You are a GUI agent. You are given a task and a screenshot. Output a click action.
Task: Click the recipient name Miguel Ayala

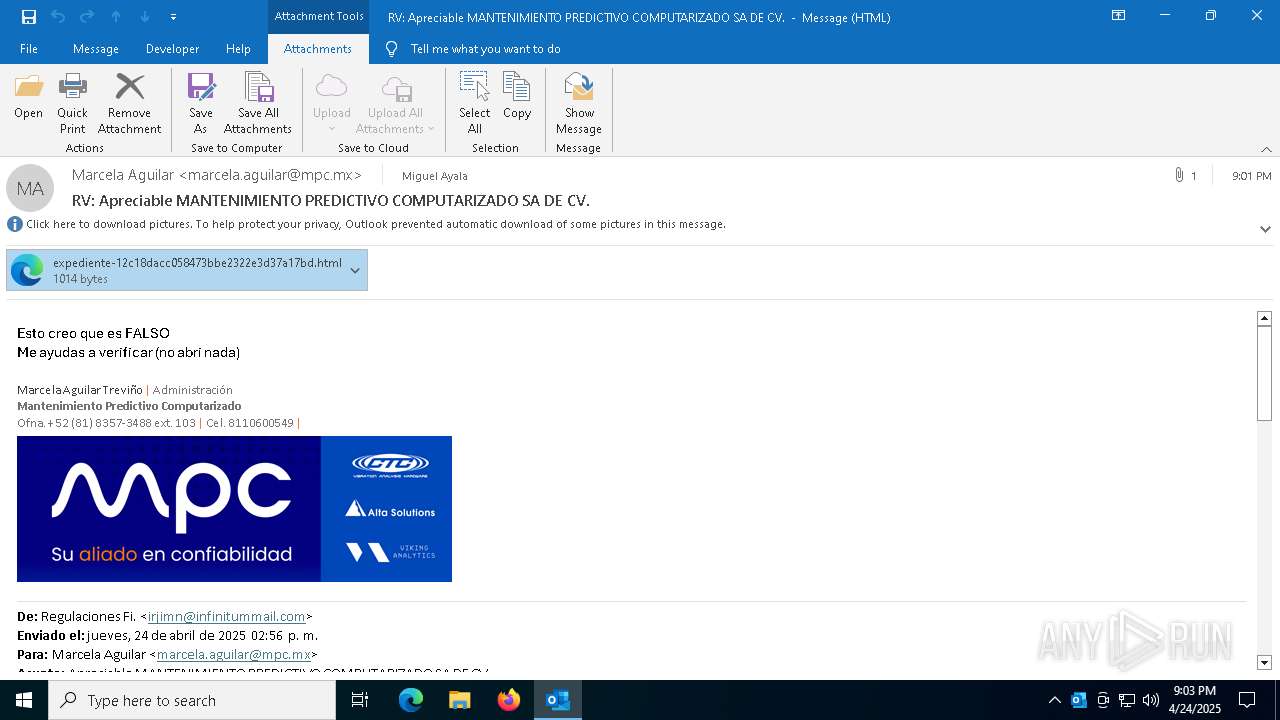(434, 176)
